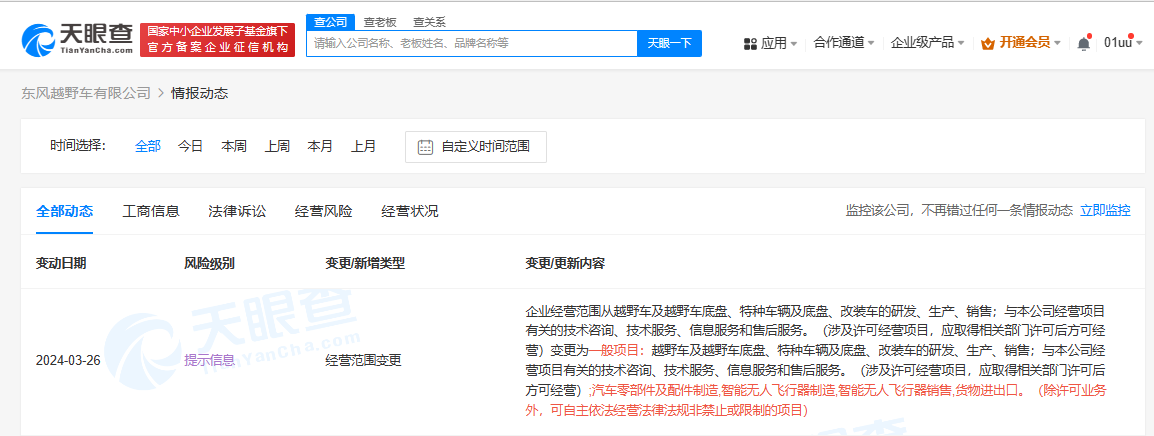The image size is (1154, 436).
Task: Open the 01uu user account menu
Action: point(1121,43)
